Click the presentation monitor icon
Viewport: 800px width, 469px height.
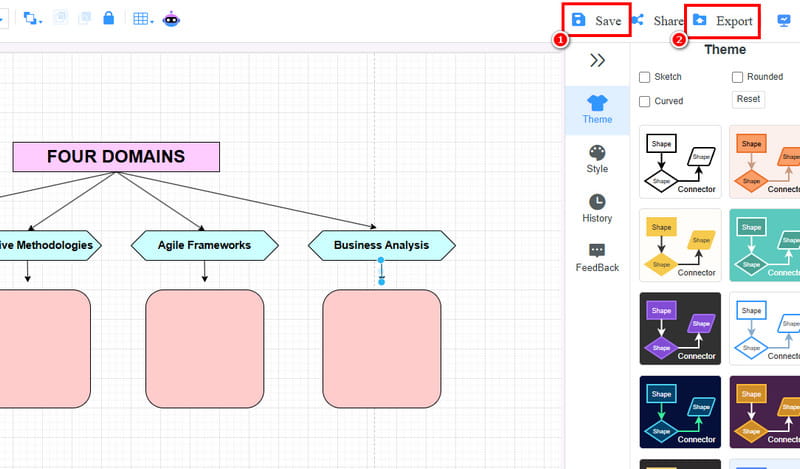[x=784, y=20]
